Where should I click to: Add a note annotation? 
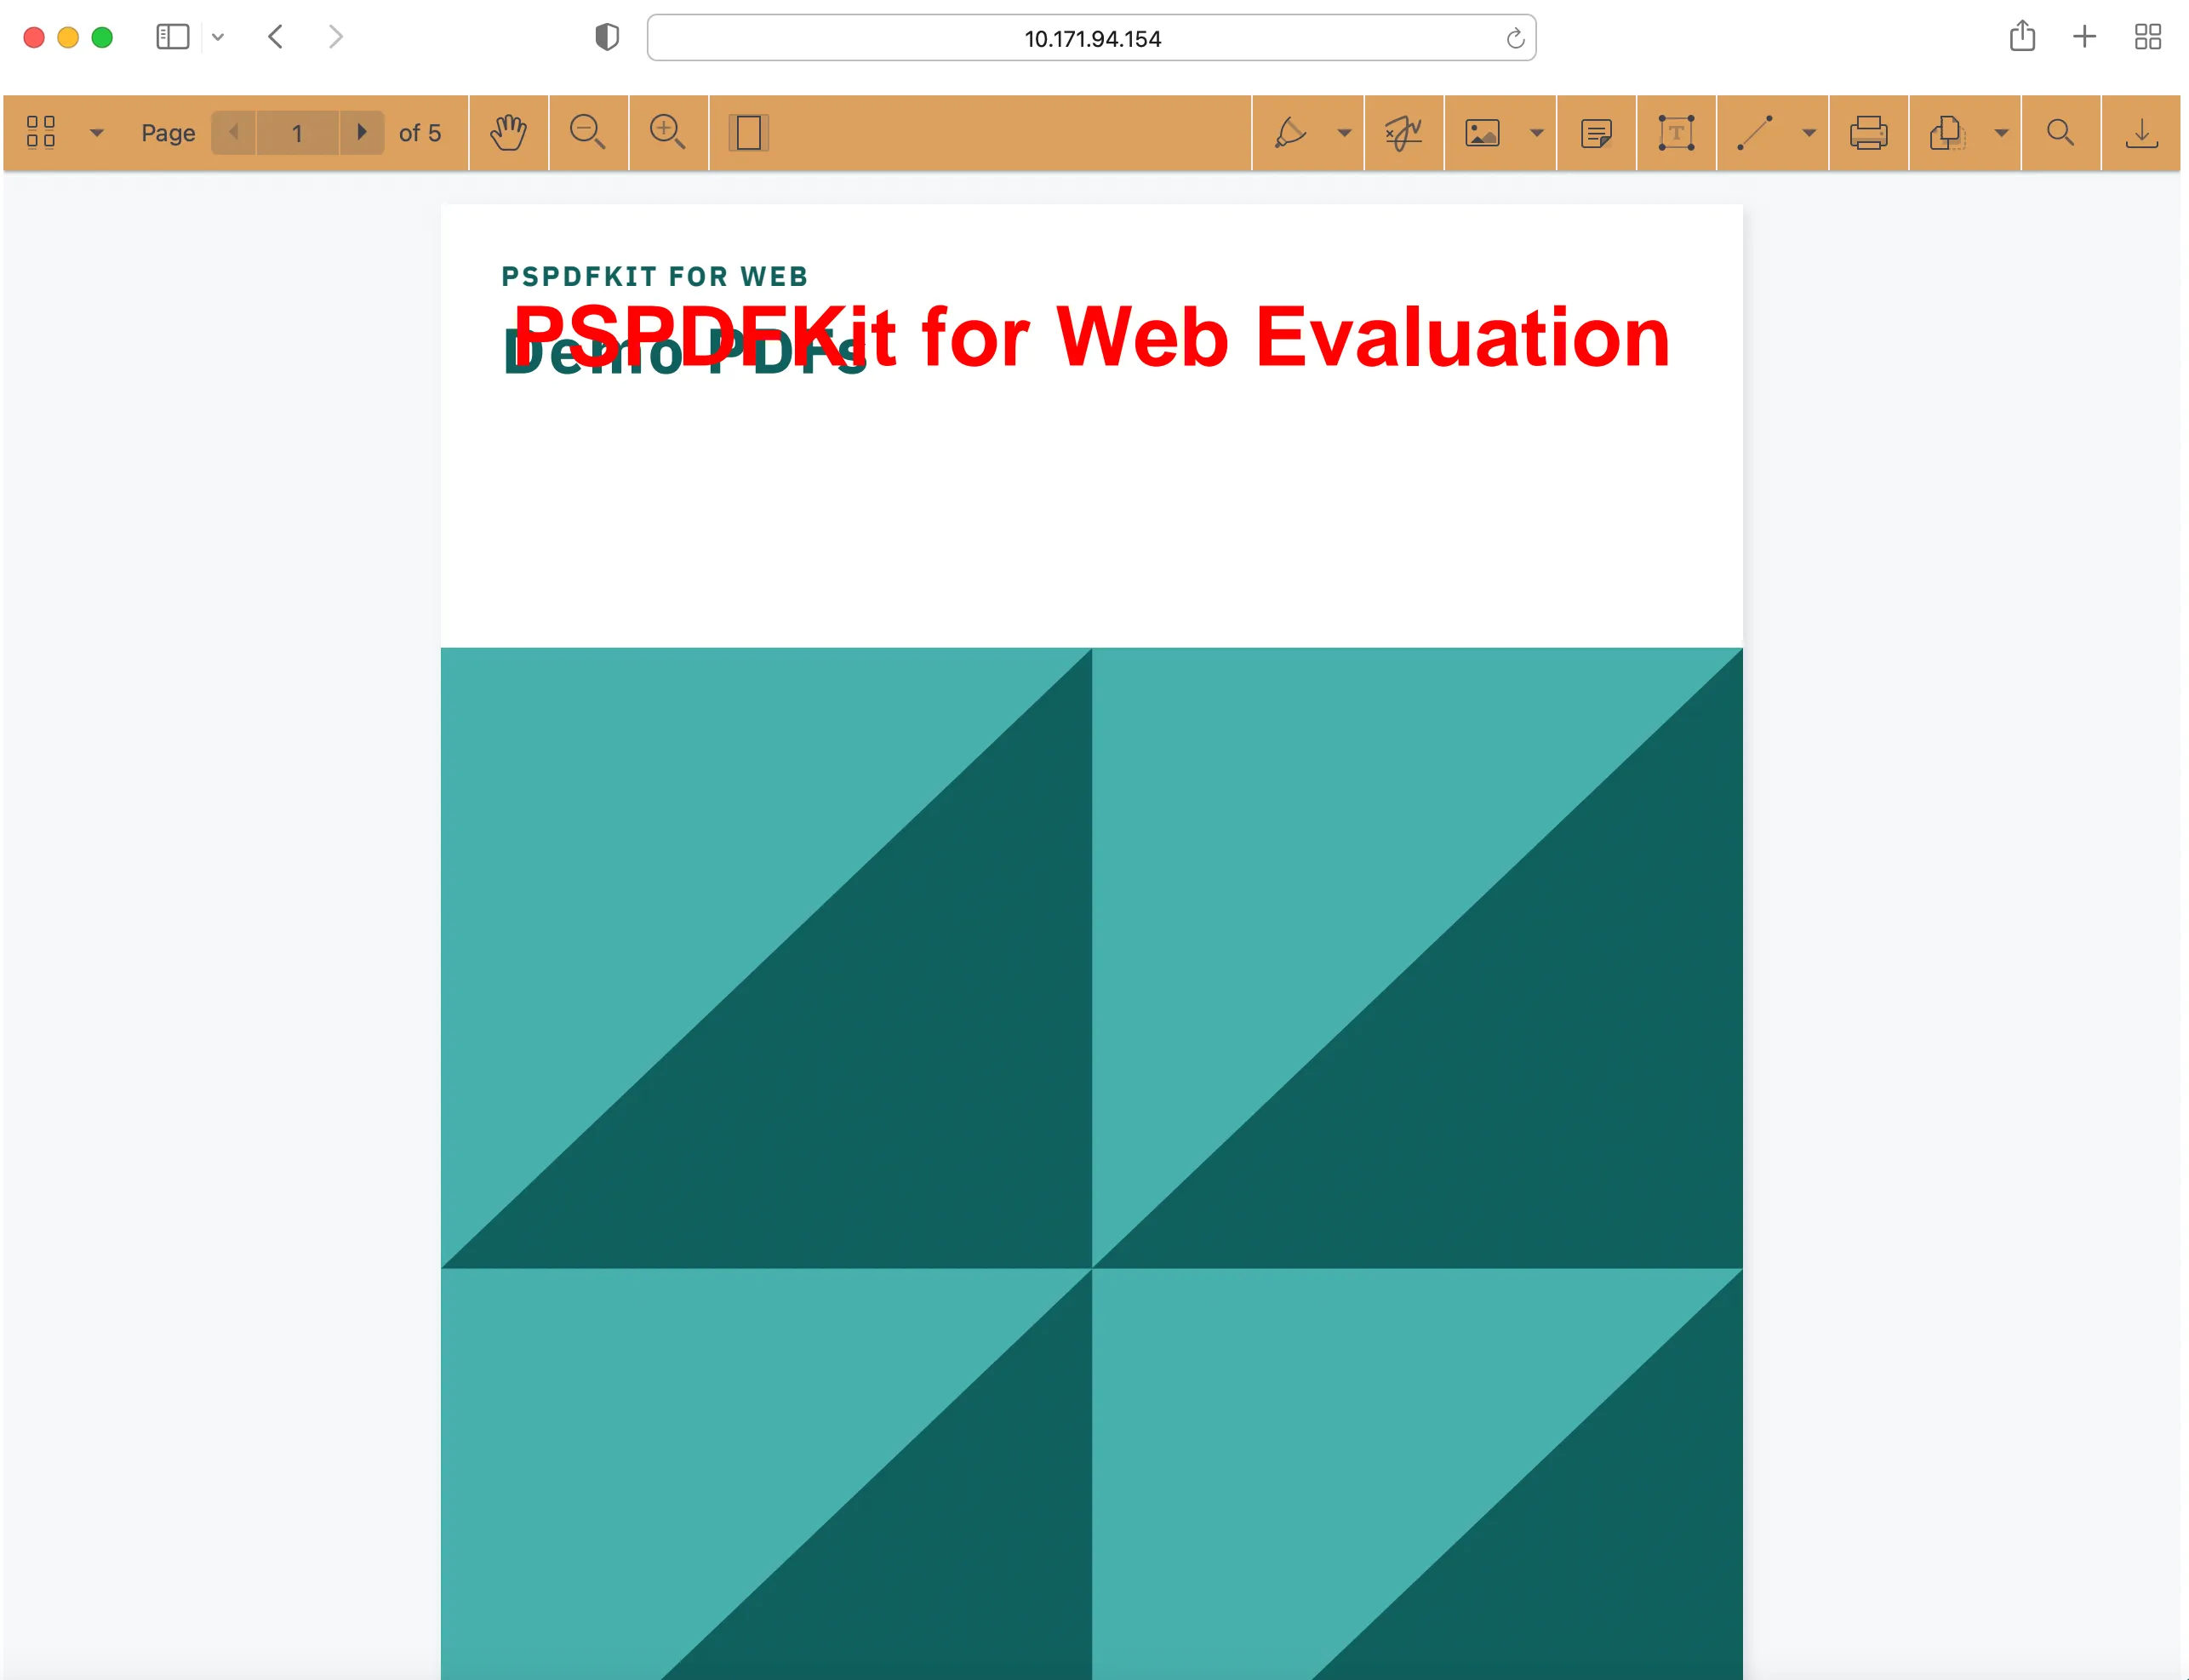[x=1596, y=132]
